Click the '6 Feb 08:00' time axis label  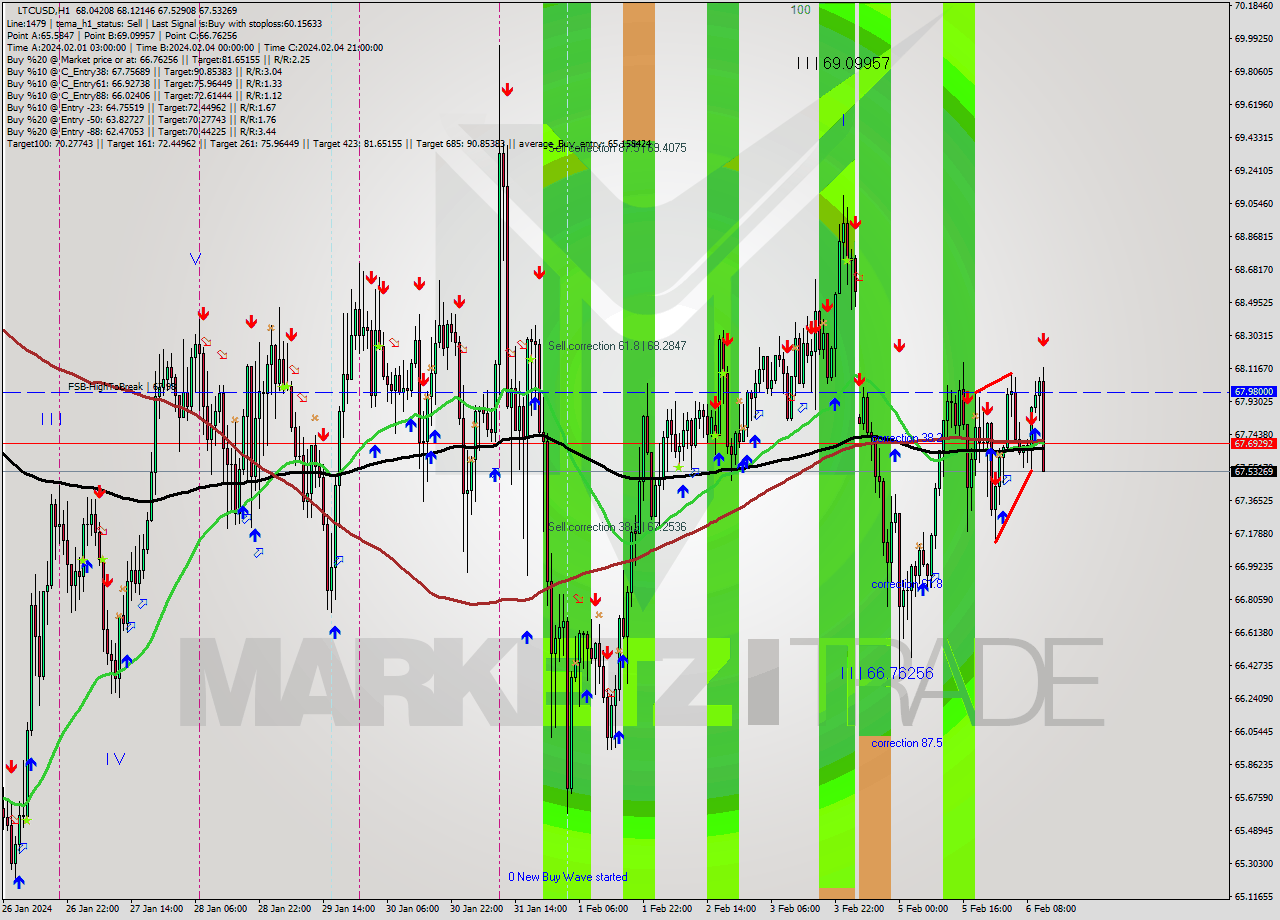1050,909
